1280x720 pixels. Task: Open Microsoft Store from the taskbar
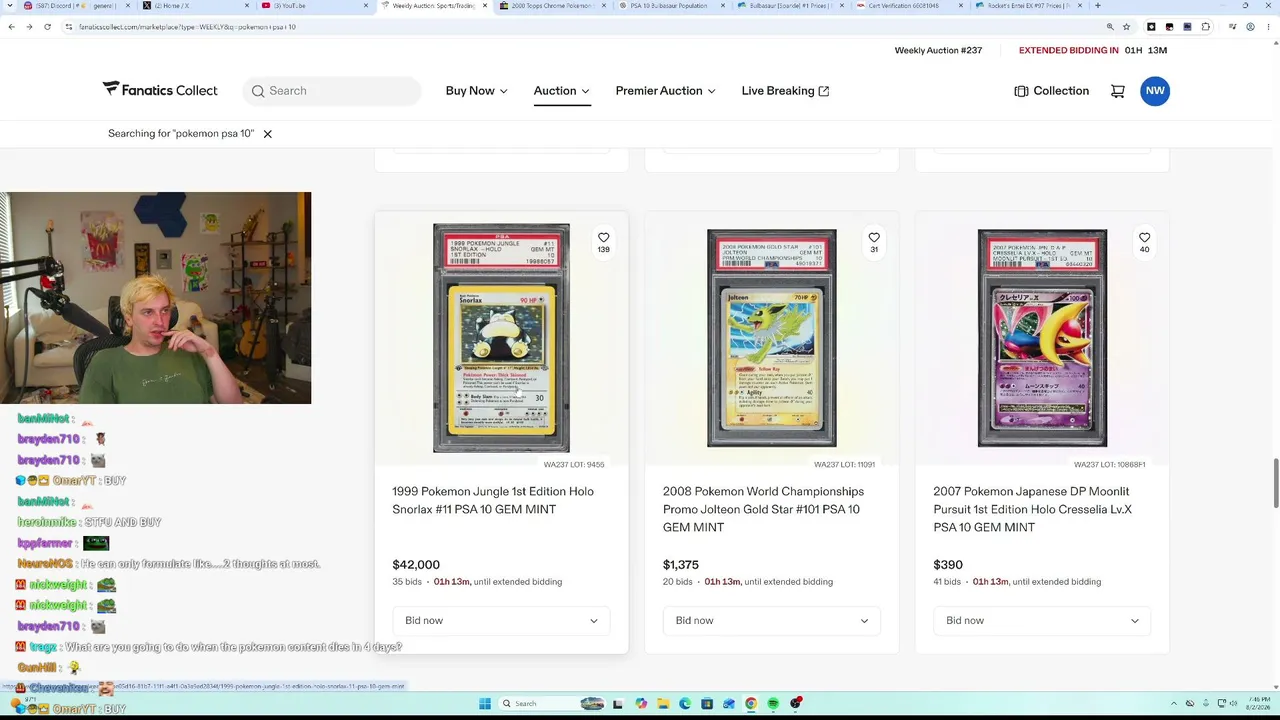click(x=707, y=704)
